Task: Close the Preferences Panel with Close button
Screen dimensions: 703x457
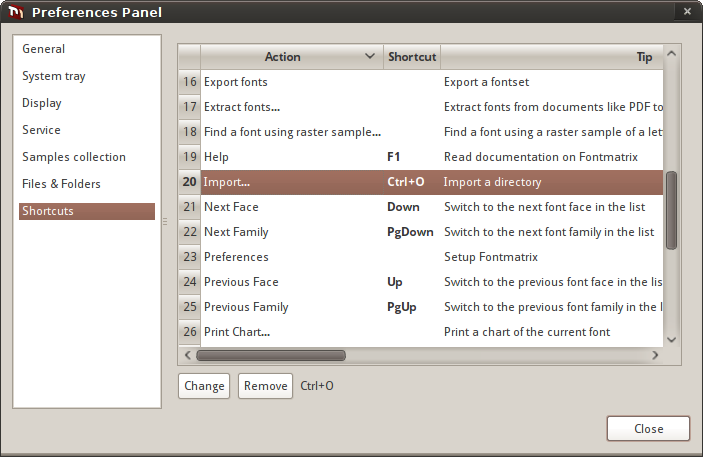Action: (x=648, y=429)
